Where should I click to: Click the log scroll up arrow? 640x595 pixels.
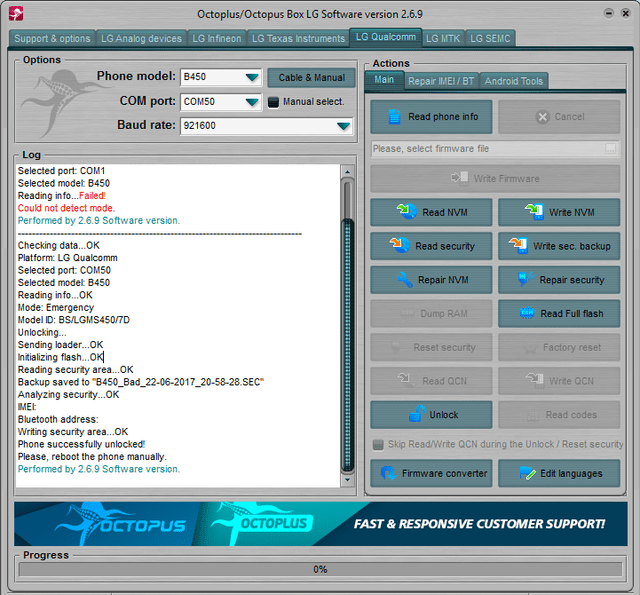click(x=347, y=172)
